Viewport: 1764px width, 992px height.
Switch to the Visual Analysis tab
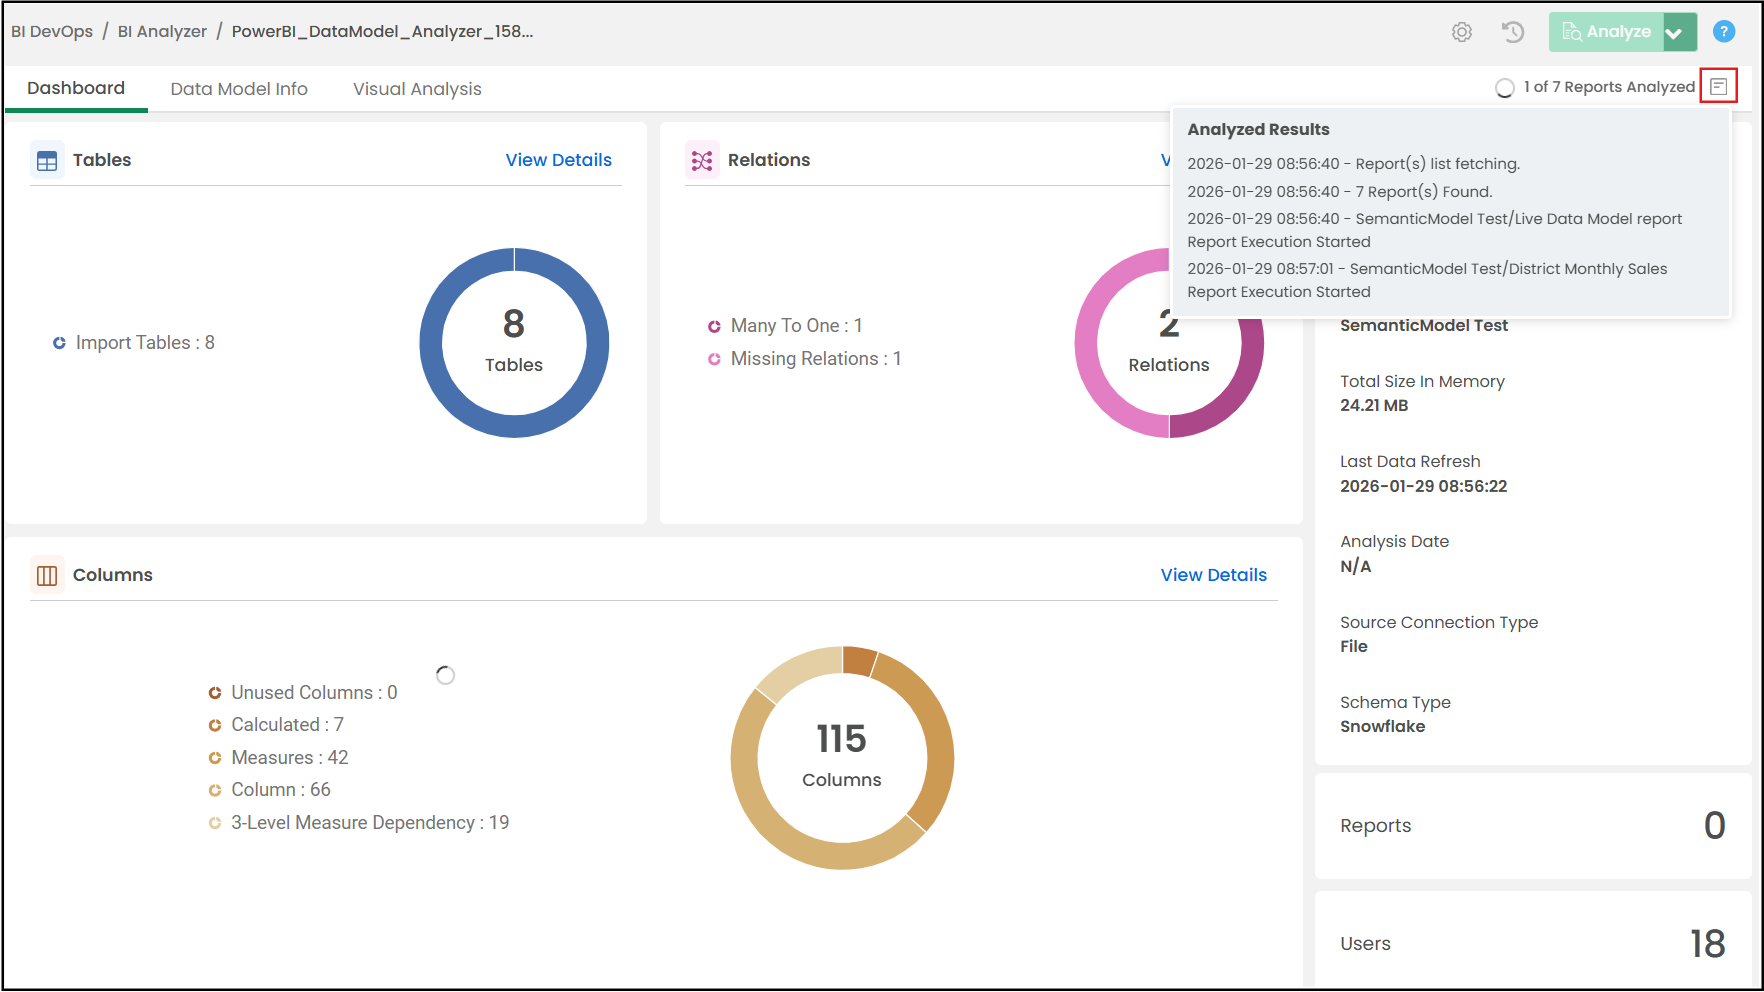[x=417, y=89]
